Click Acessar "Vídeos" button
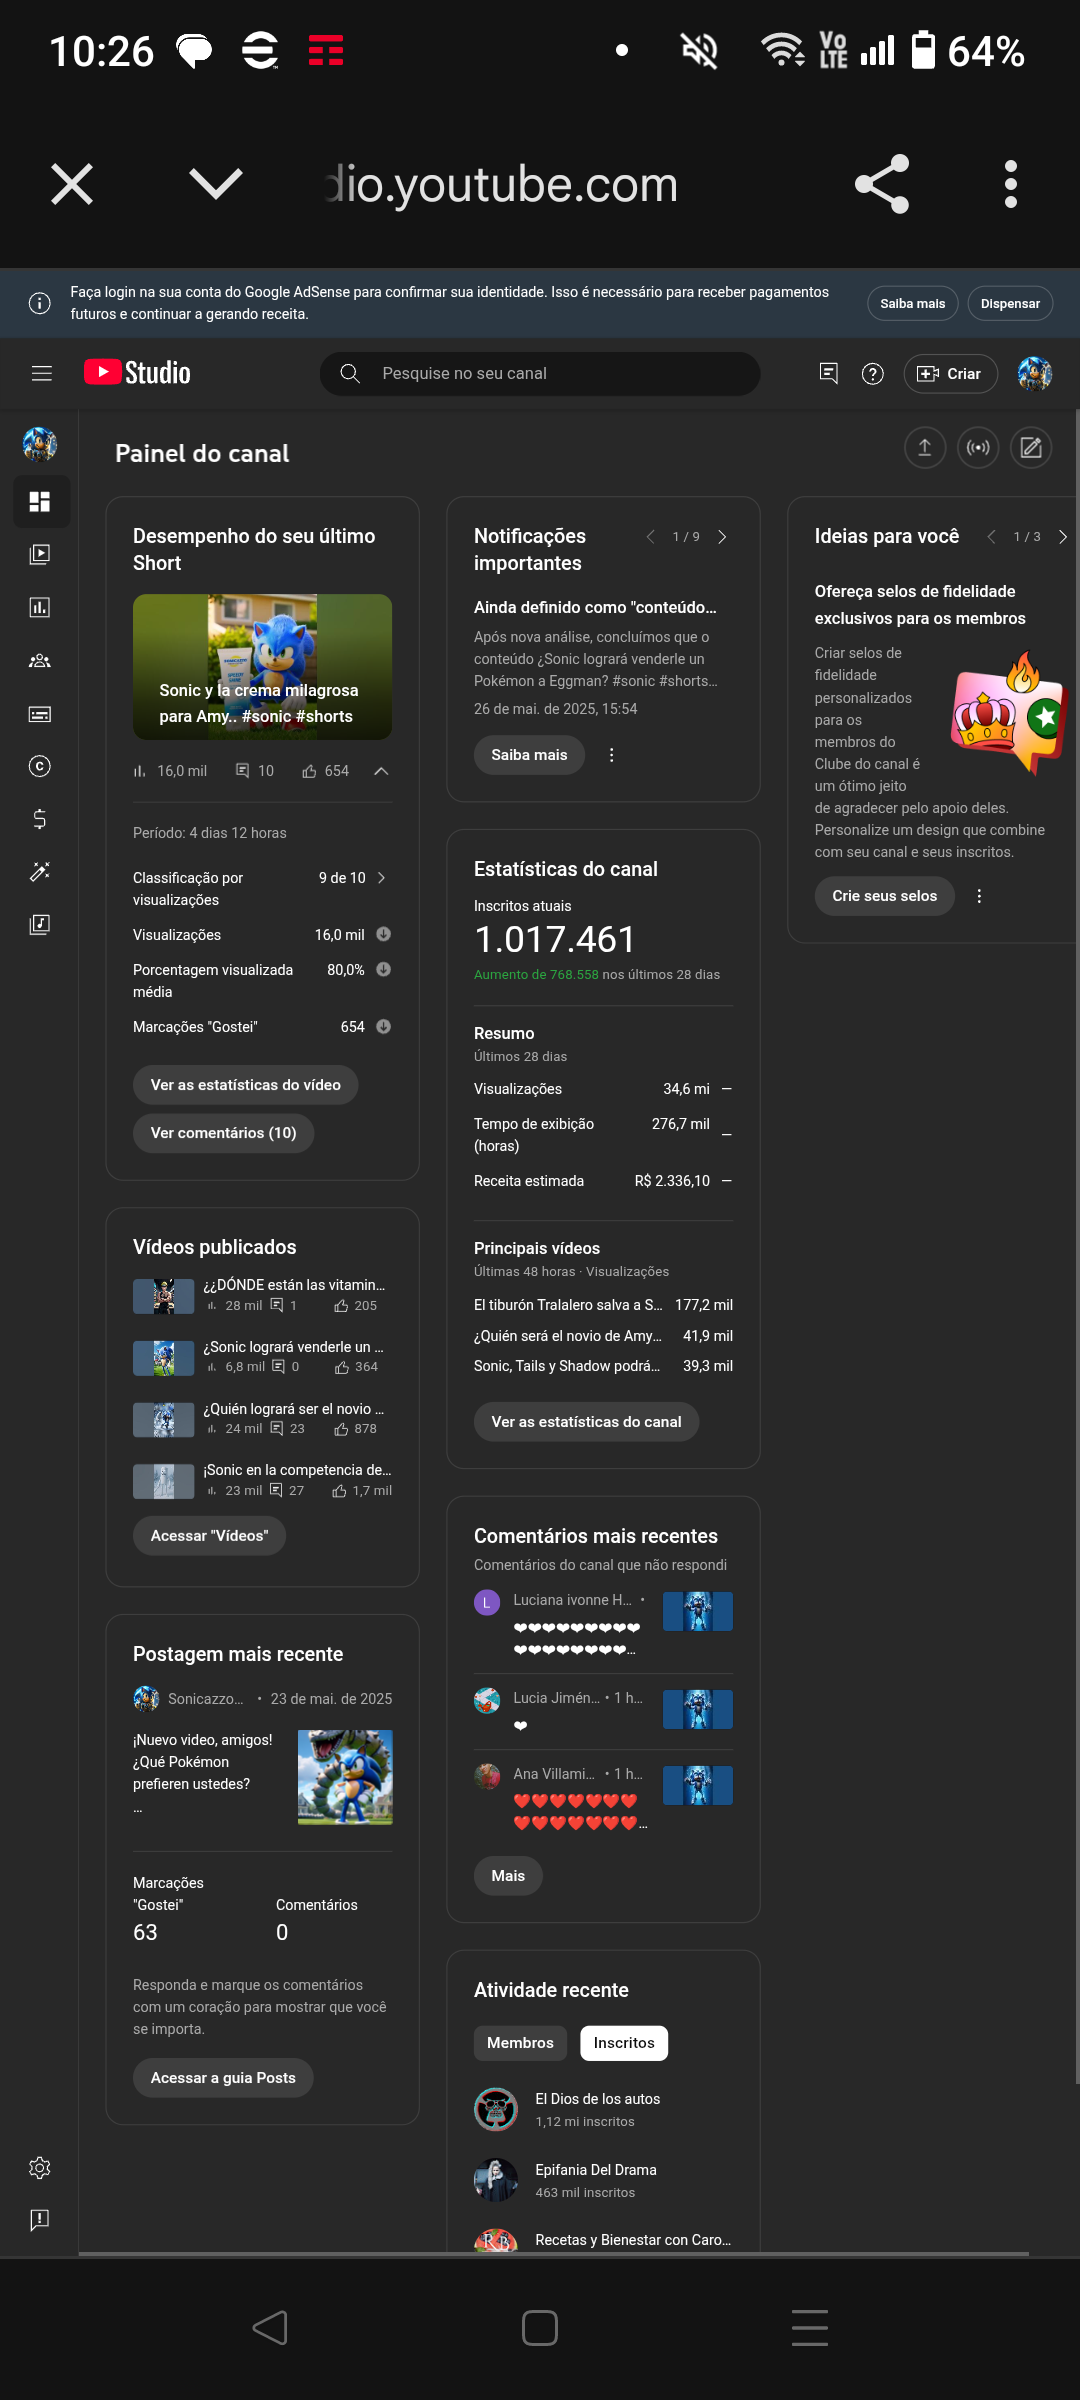This screenshot has height=2400, width=1080. tap(210, 1536)
